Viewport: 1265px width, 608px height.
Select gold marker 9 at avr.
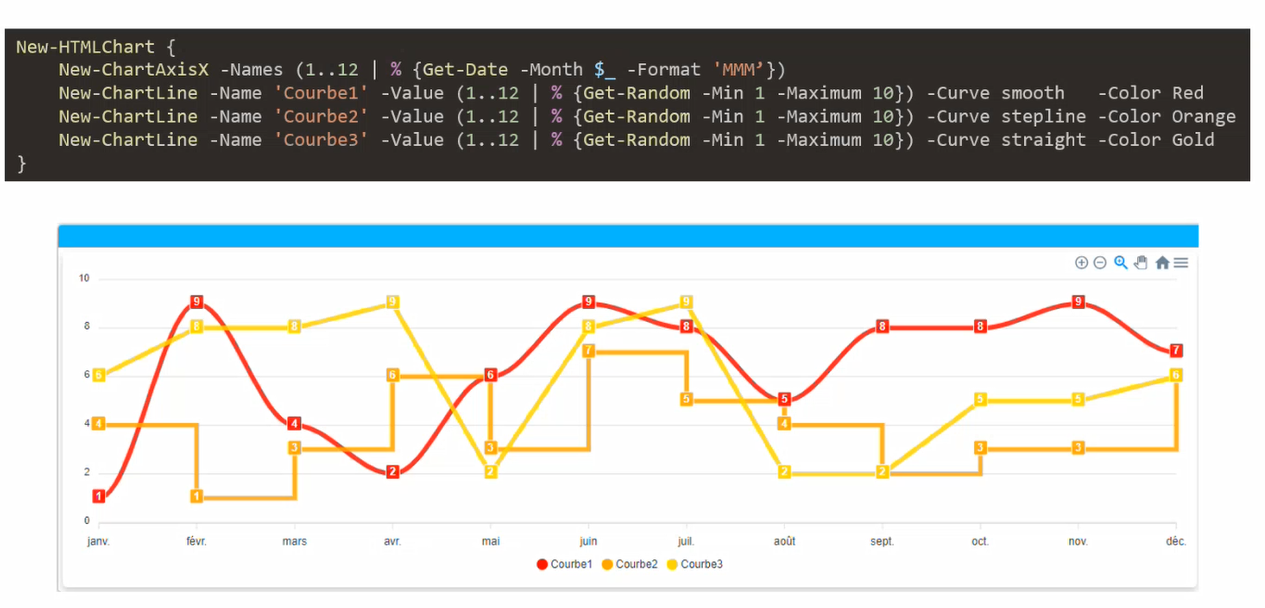coord(393,302)
